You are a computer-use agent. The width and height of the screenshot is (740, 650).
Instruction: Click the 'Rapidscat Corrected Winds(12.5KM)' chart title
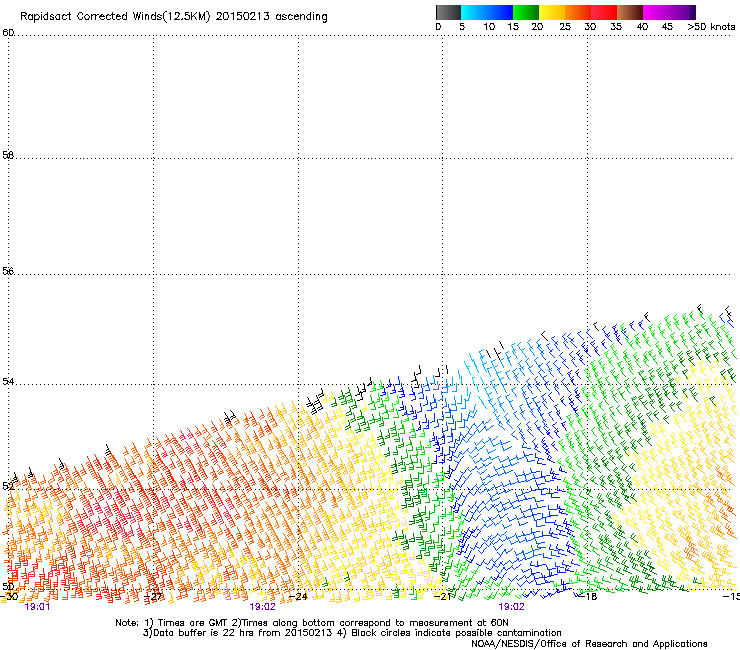pyautogui.click(x=115, y=17)
